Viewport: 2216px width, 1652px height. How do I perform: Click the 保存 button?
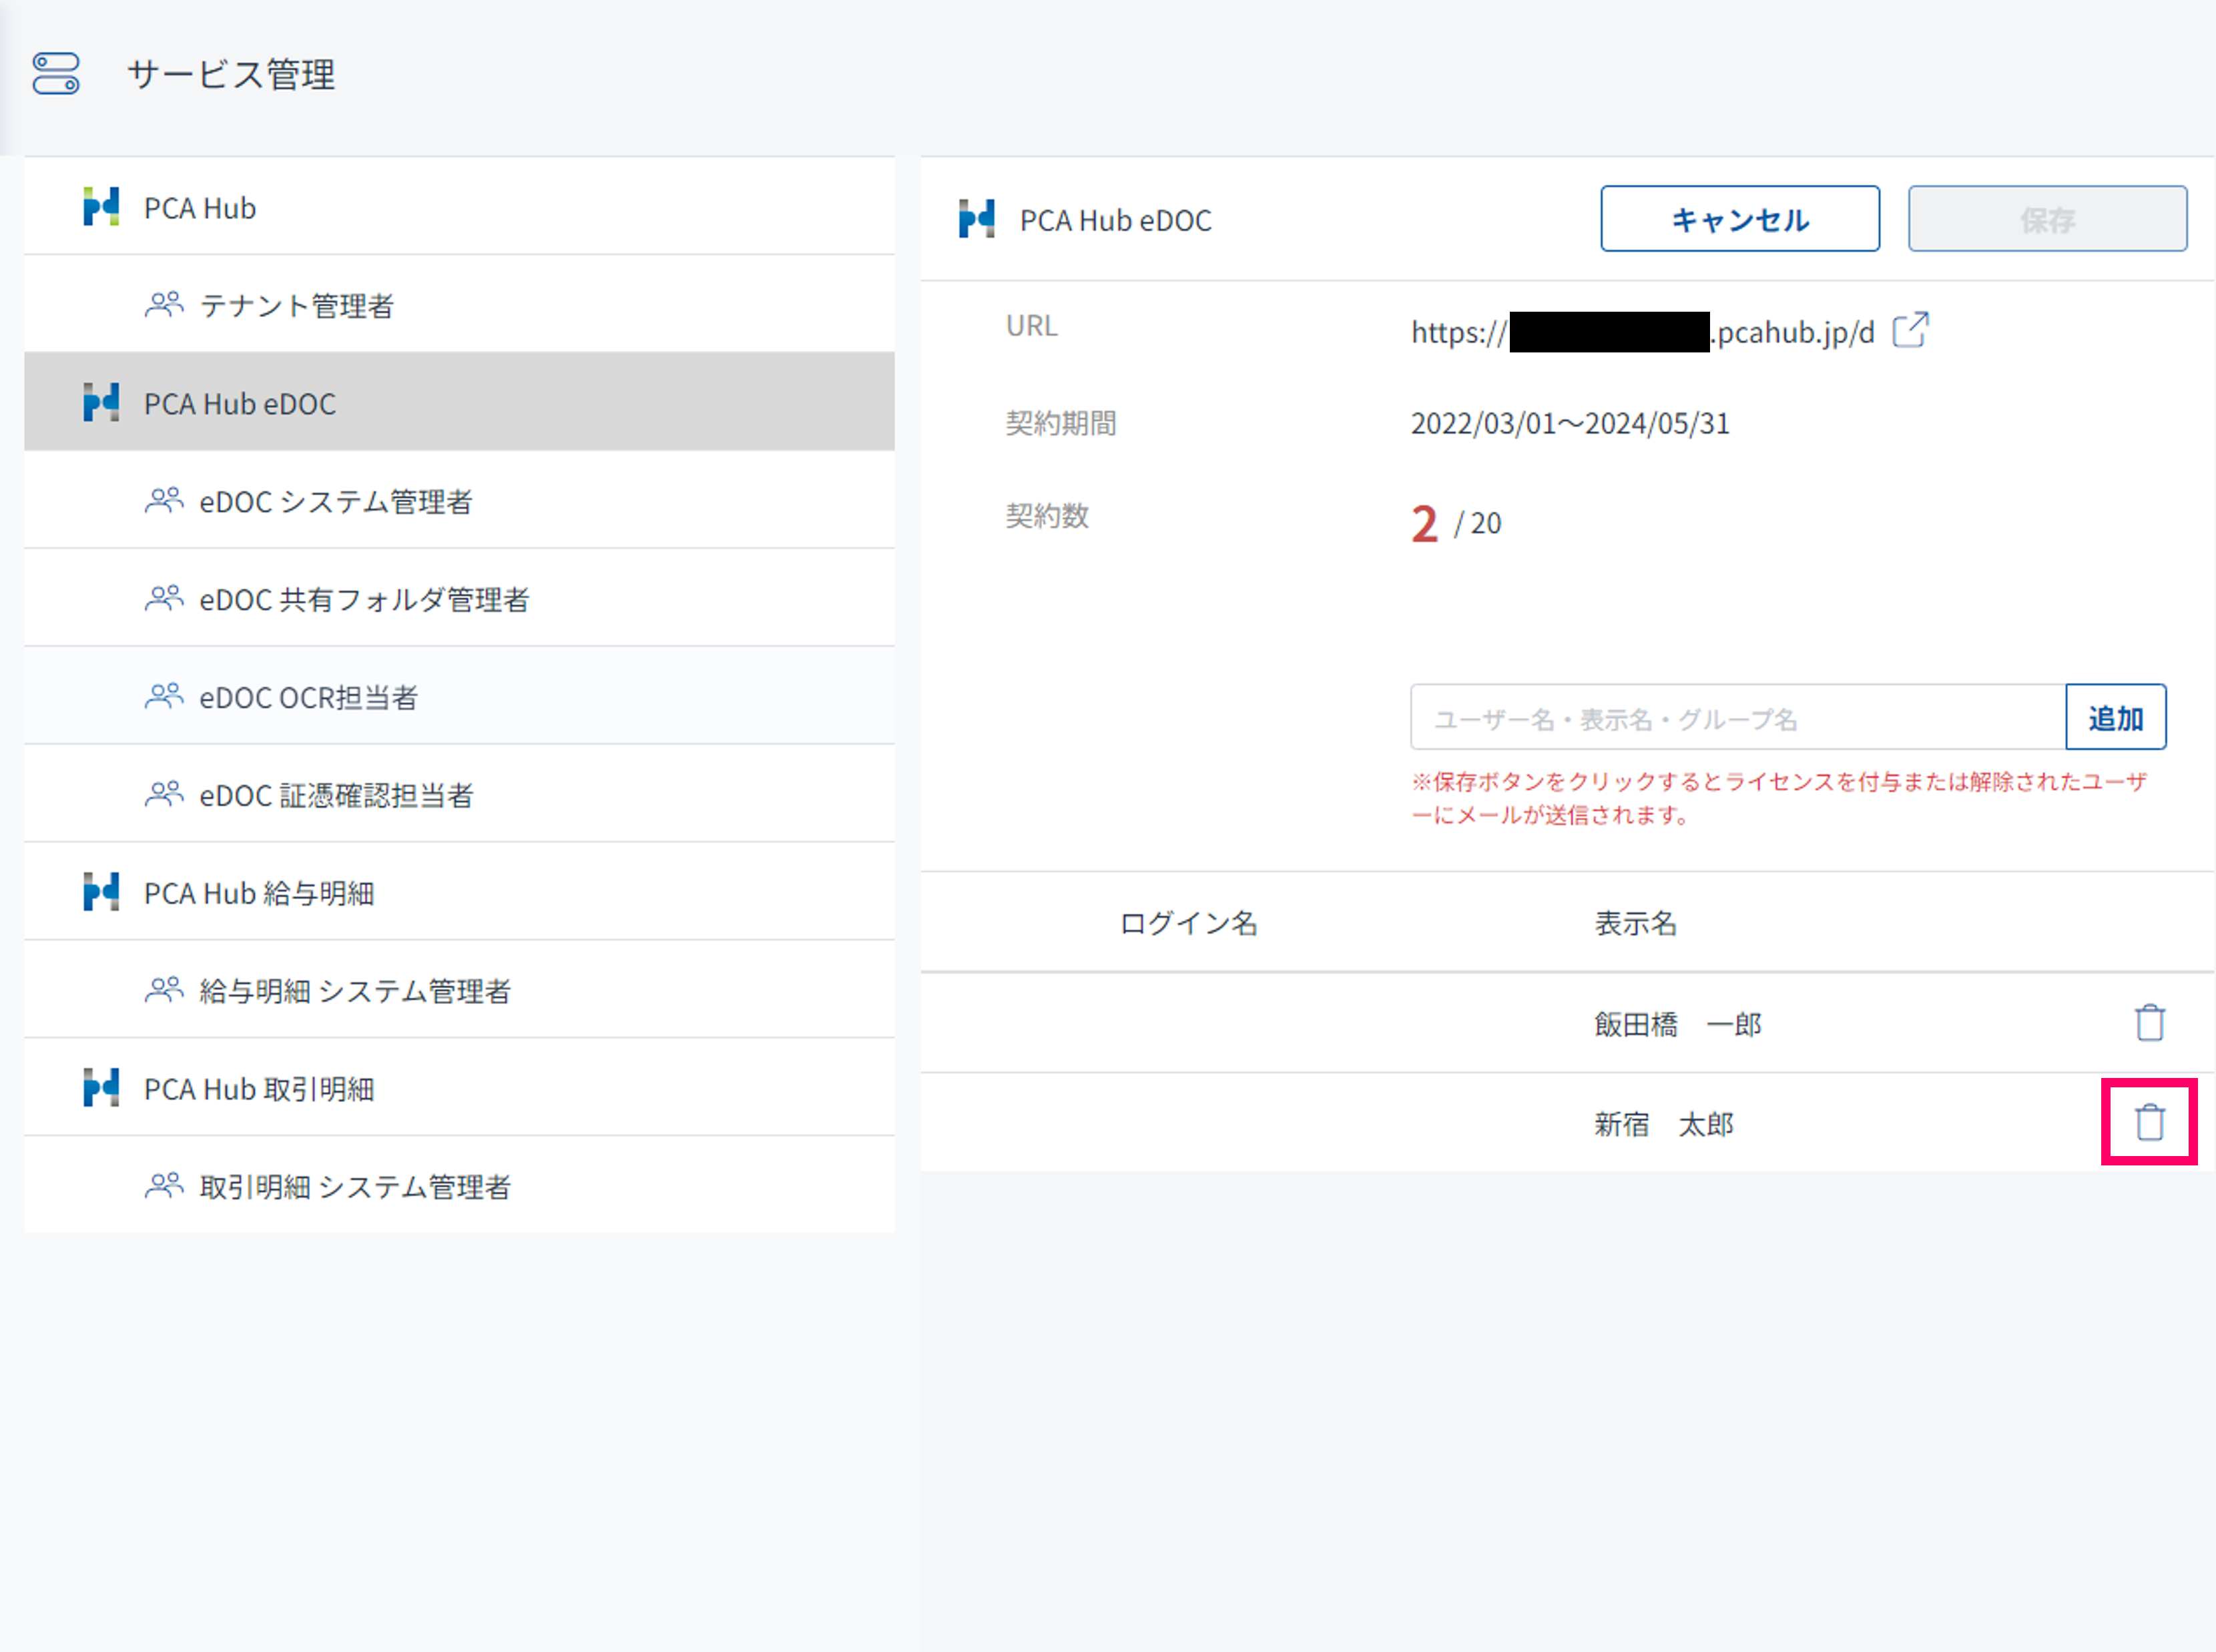tap(2046, 219)
